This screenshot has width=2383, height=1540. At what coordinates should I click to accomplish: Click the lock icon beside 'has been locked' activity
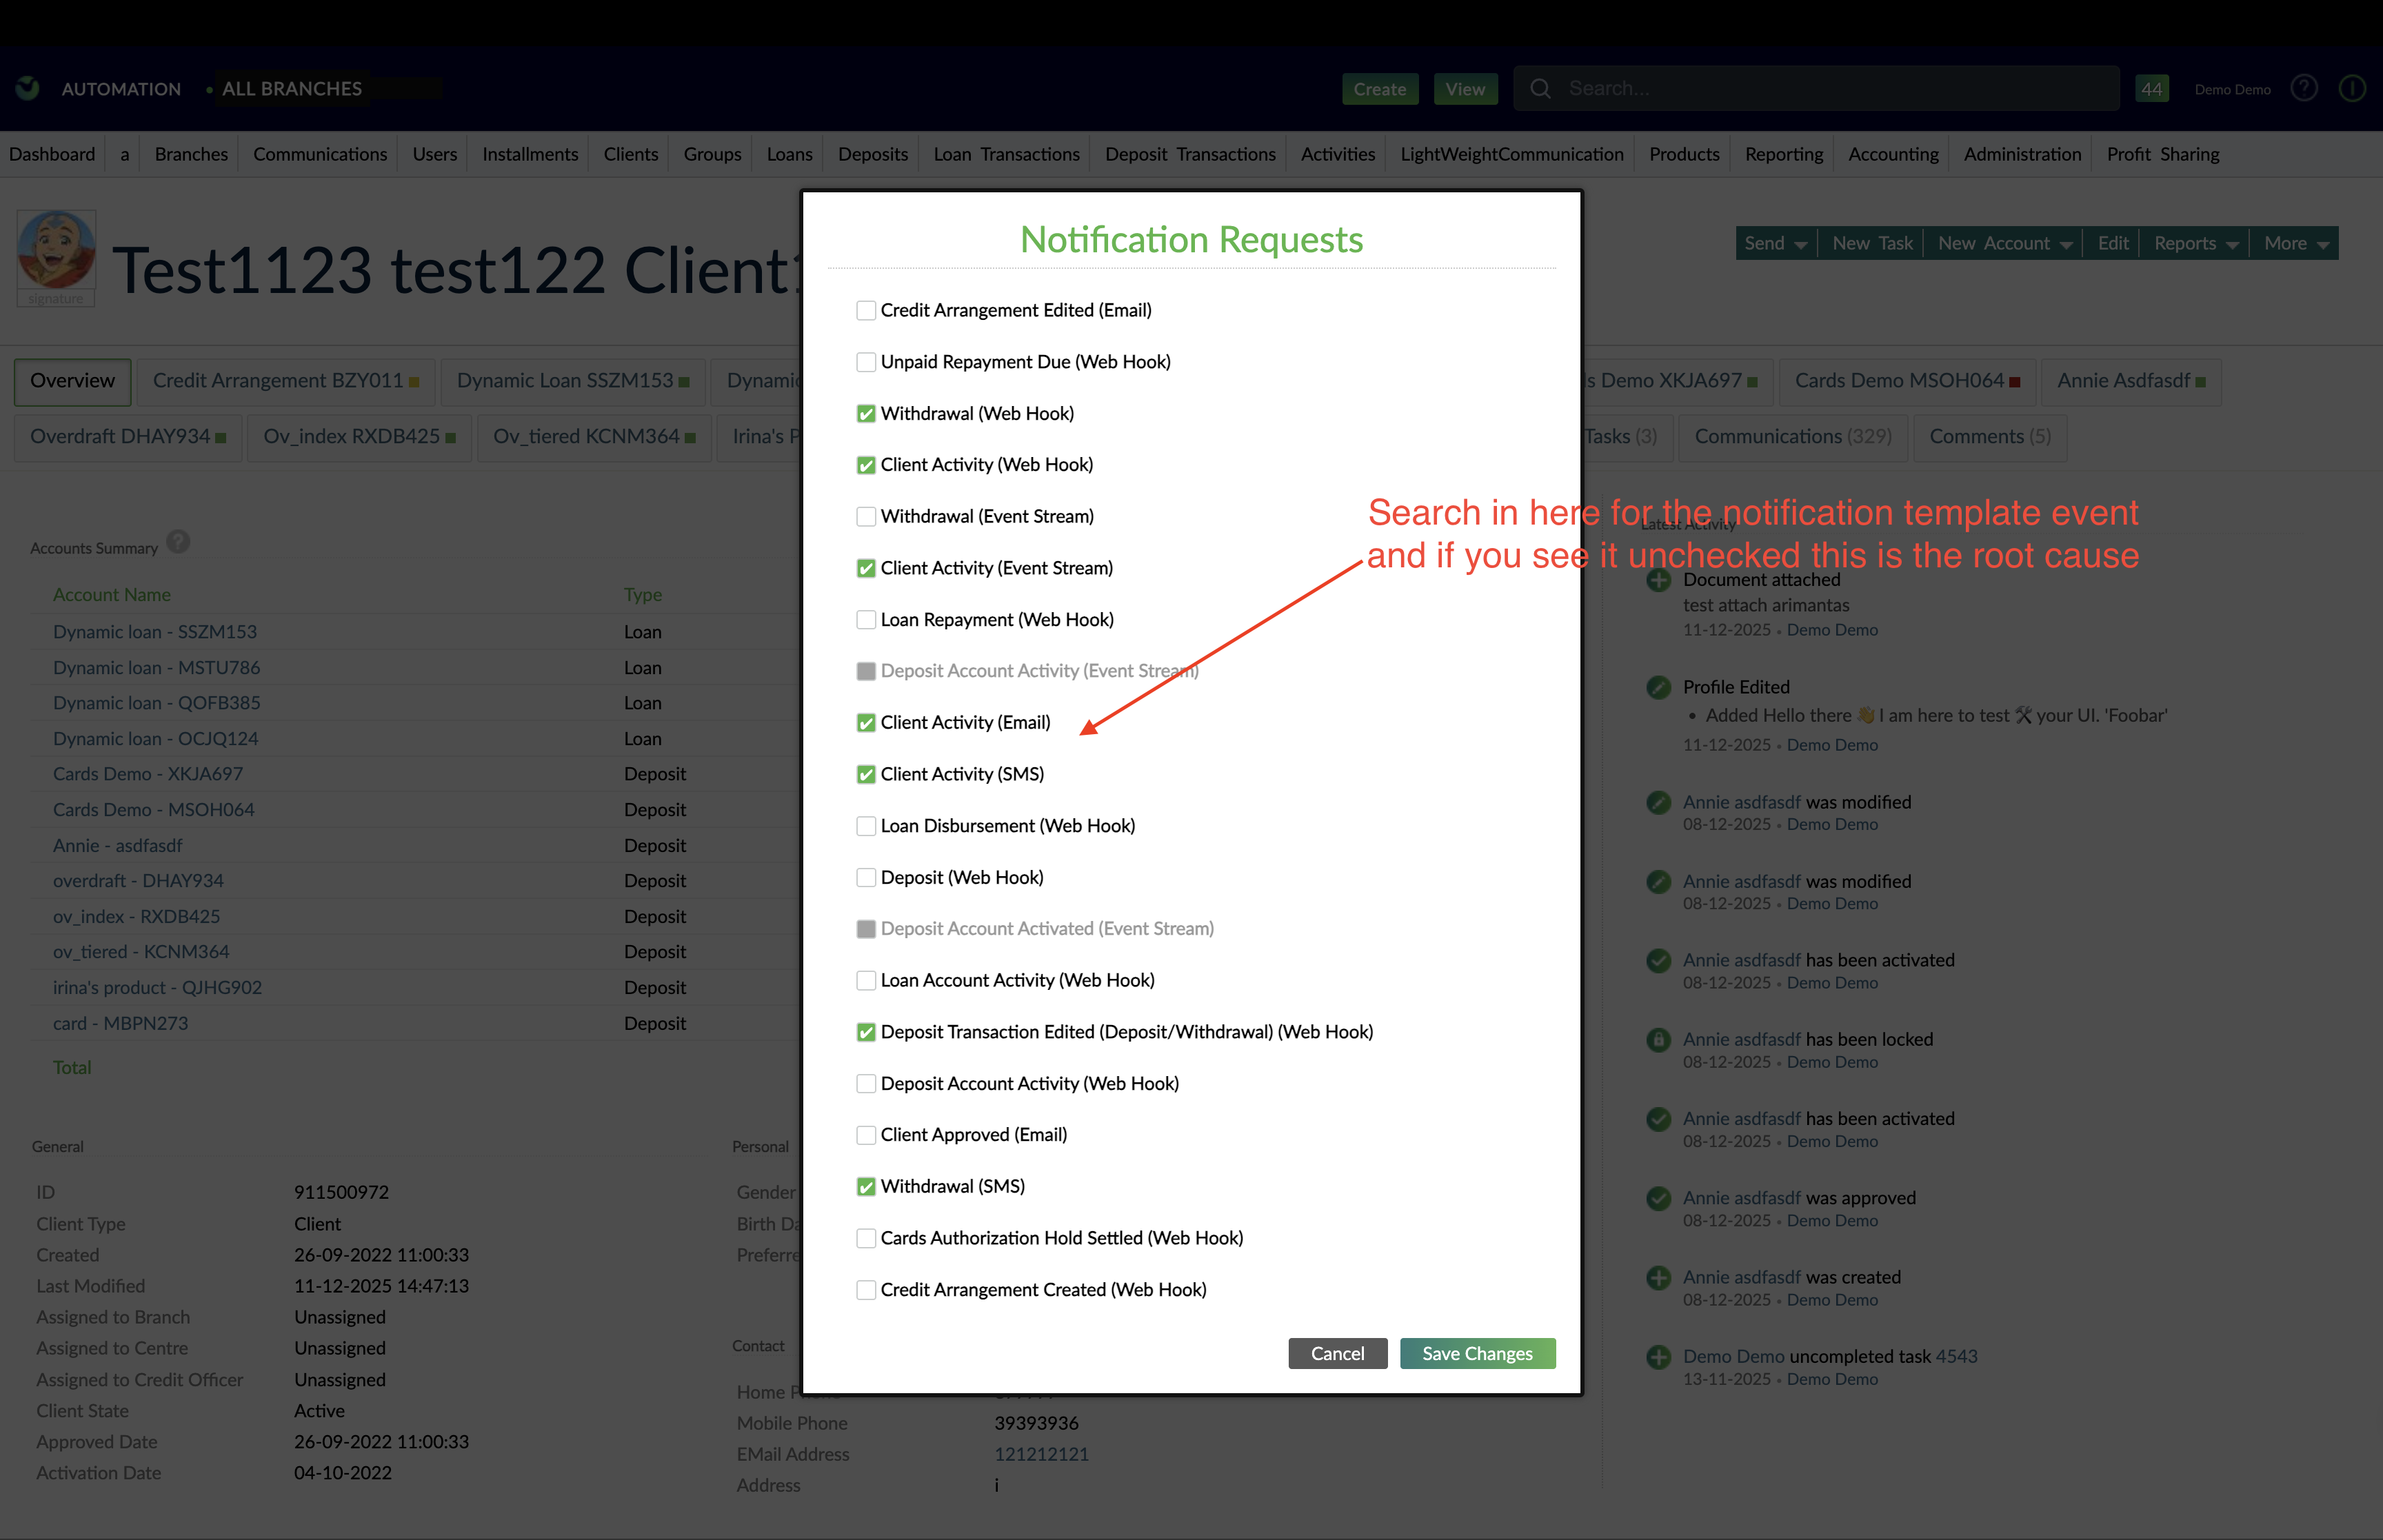(x=1658, y=1039)
